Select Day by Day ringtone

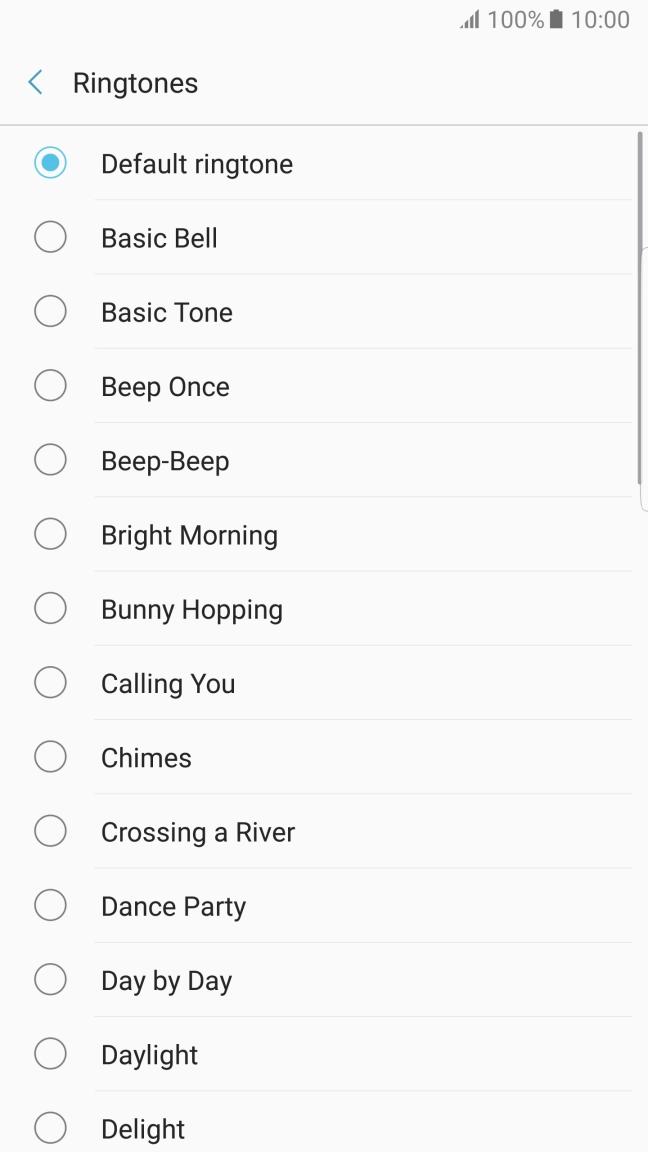tap(166, 979)
